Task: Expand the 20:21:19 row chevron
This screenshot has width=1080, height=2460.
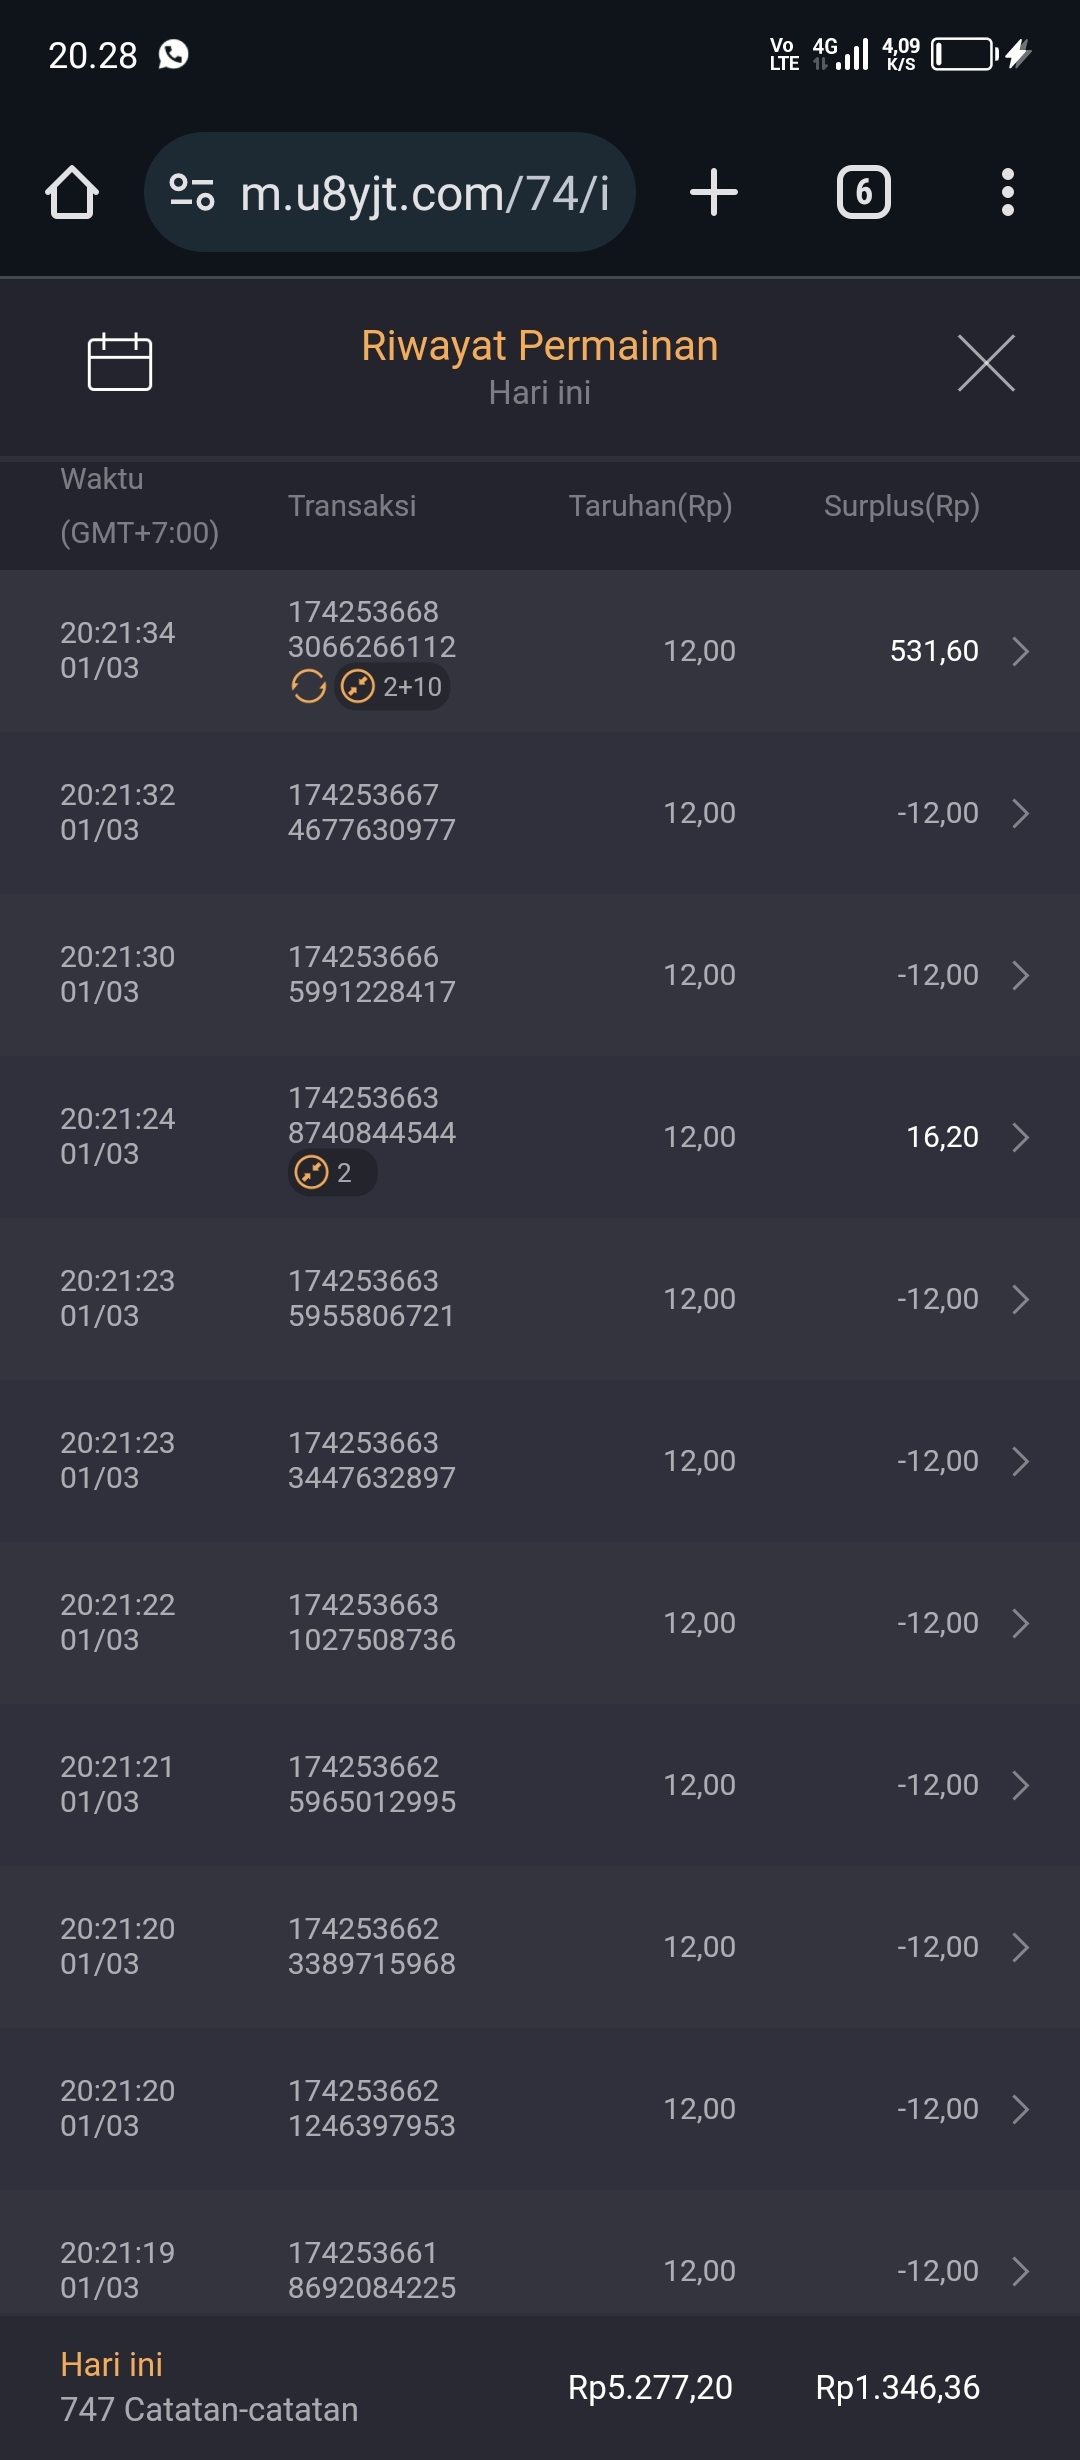Action: [1020, 2271]
